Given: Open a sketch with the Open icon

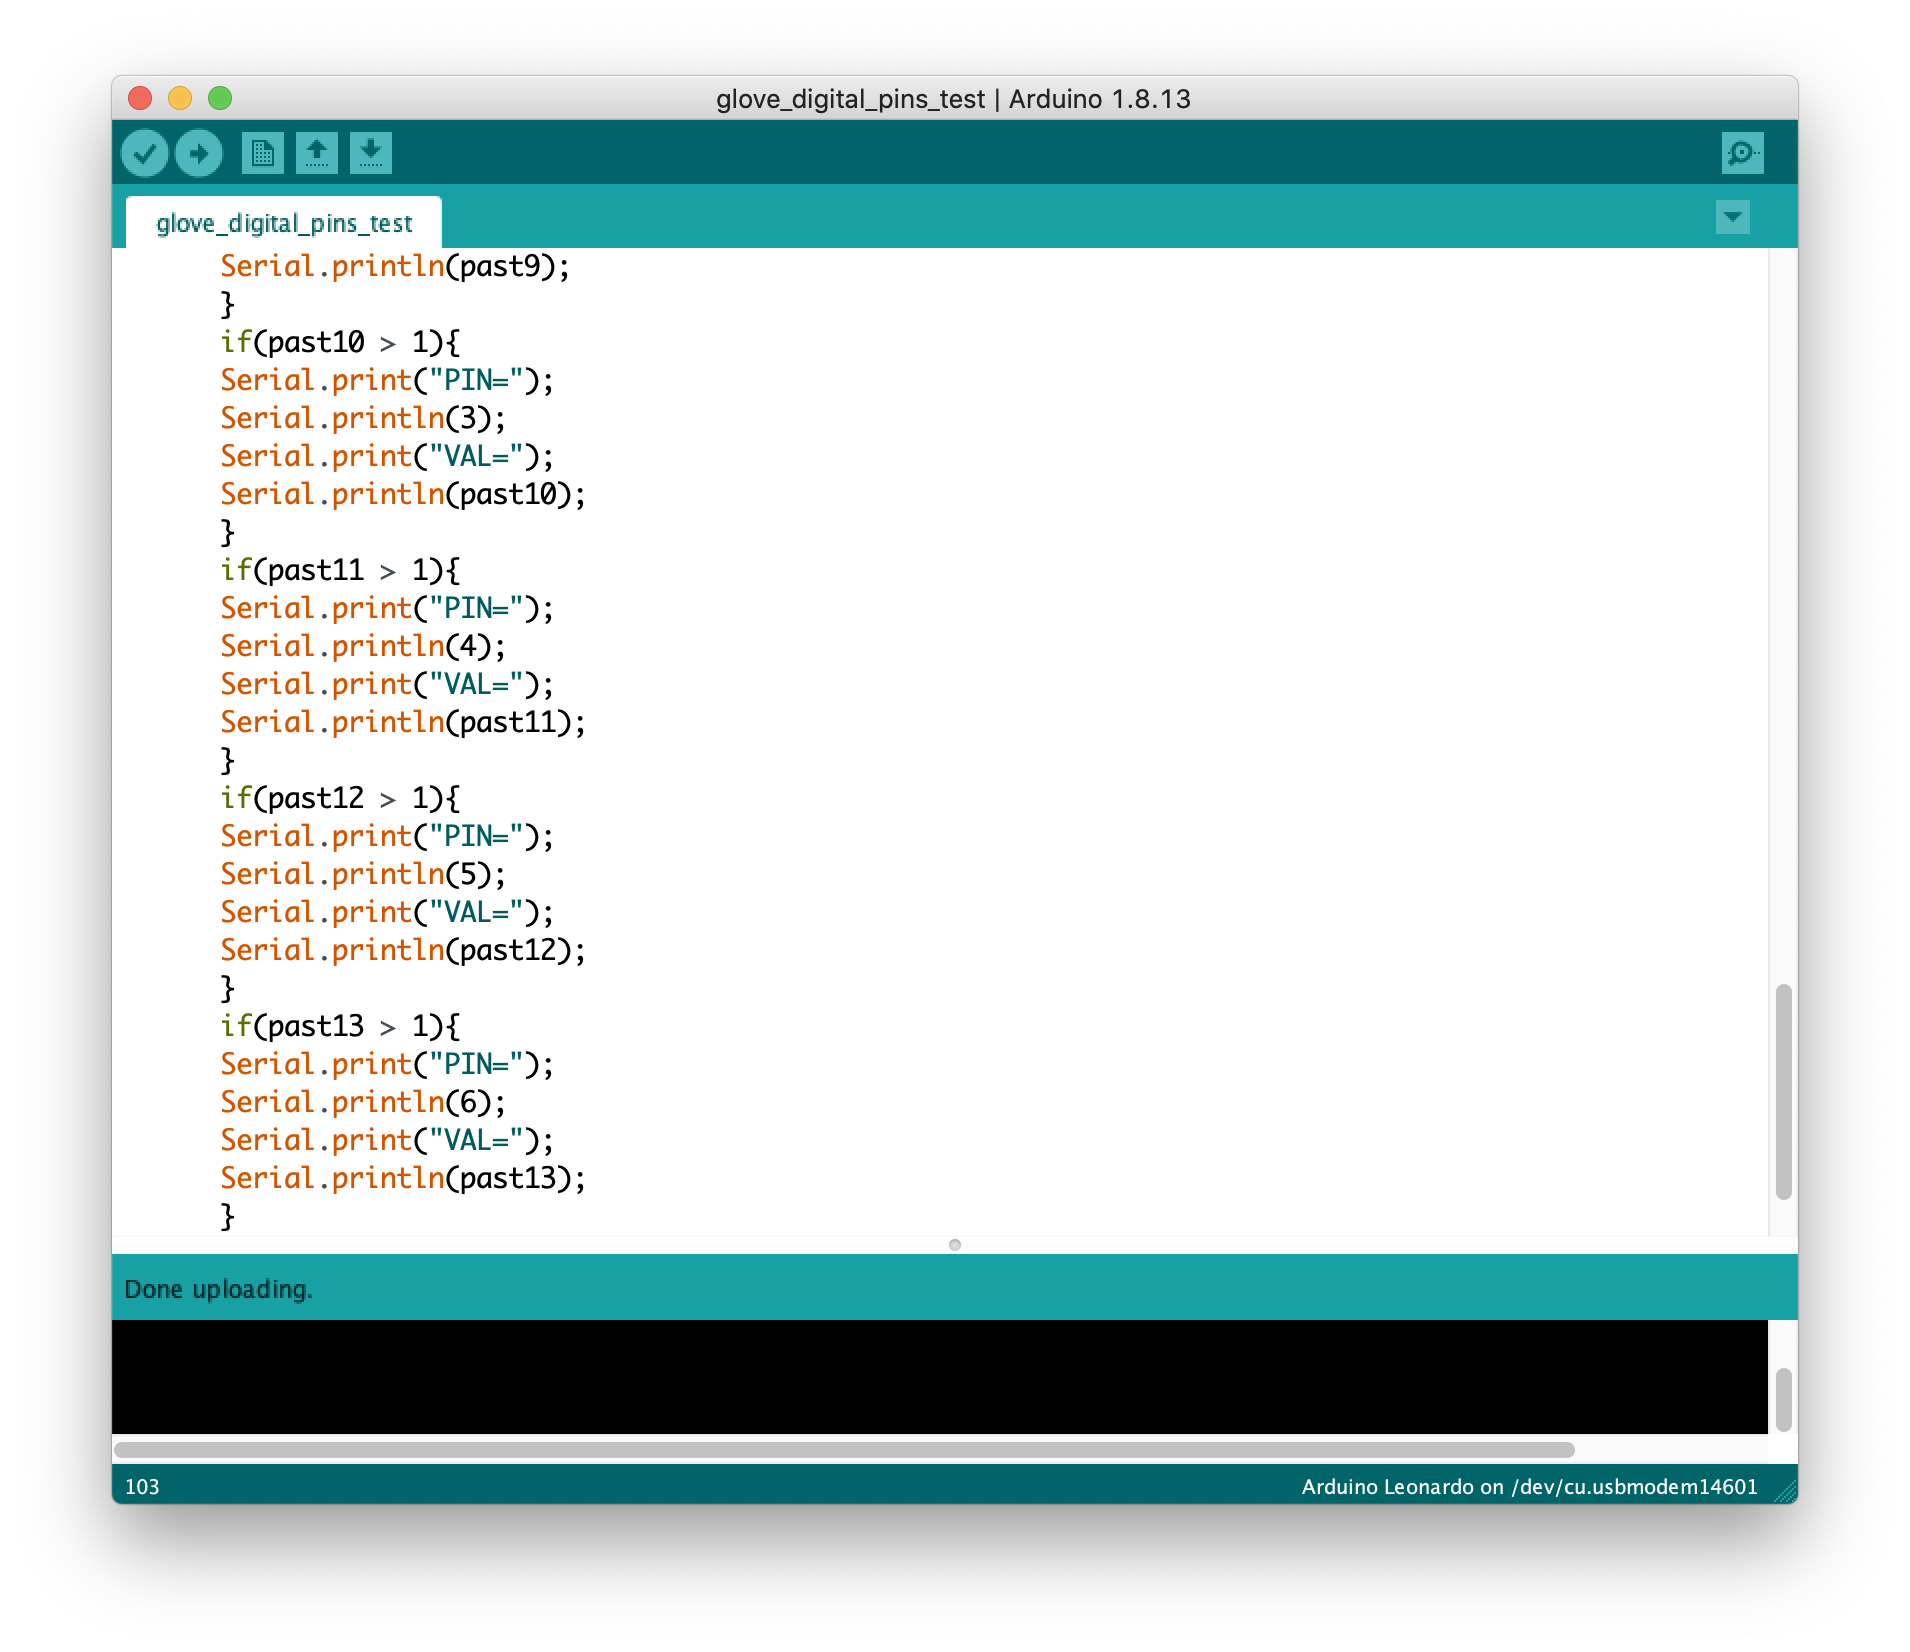Looking at the screenshot, I should point(317,153).
